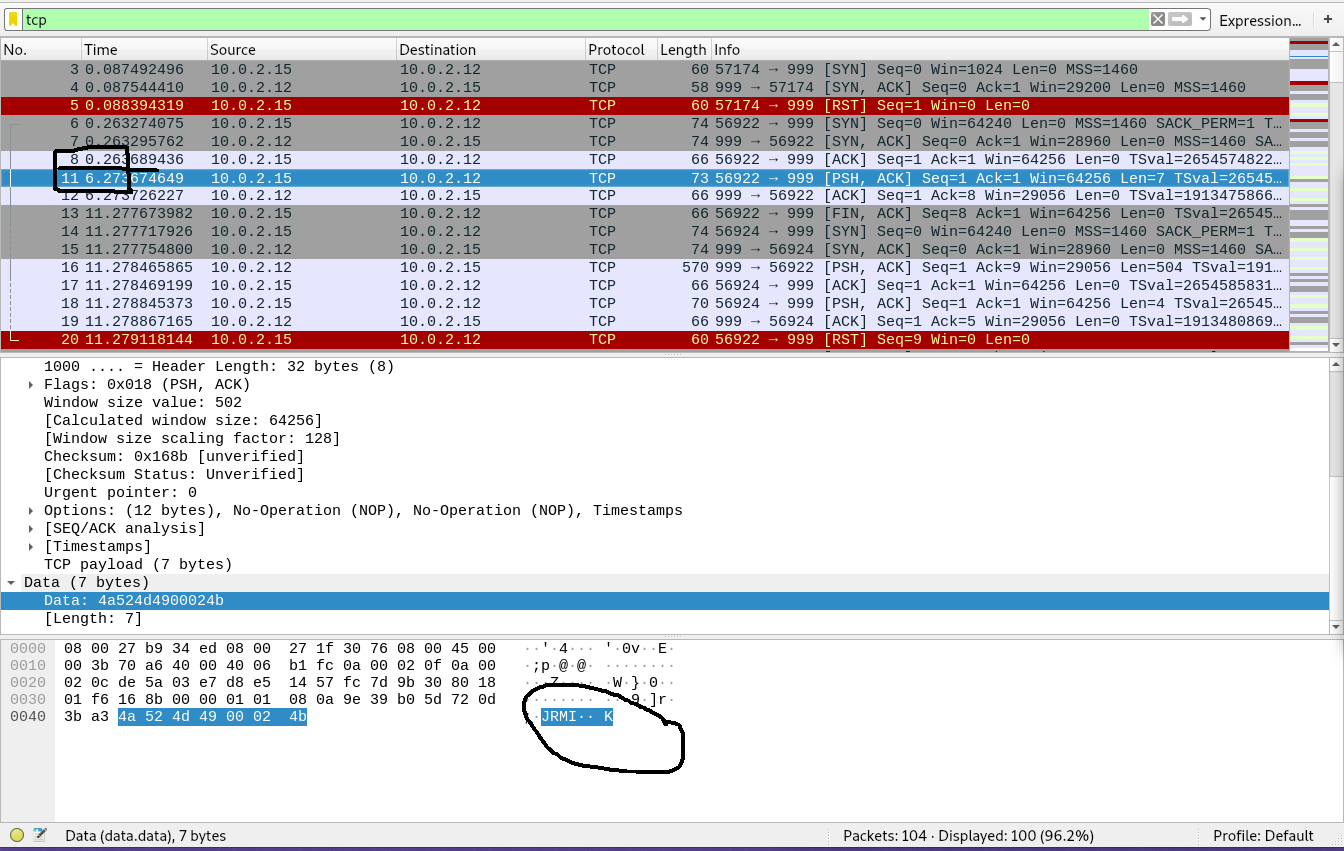Select packet 6 from port 56922 SYN
The height and width of the screenshot is (851, 1344).
point(644,123)
